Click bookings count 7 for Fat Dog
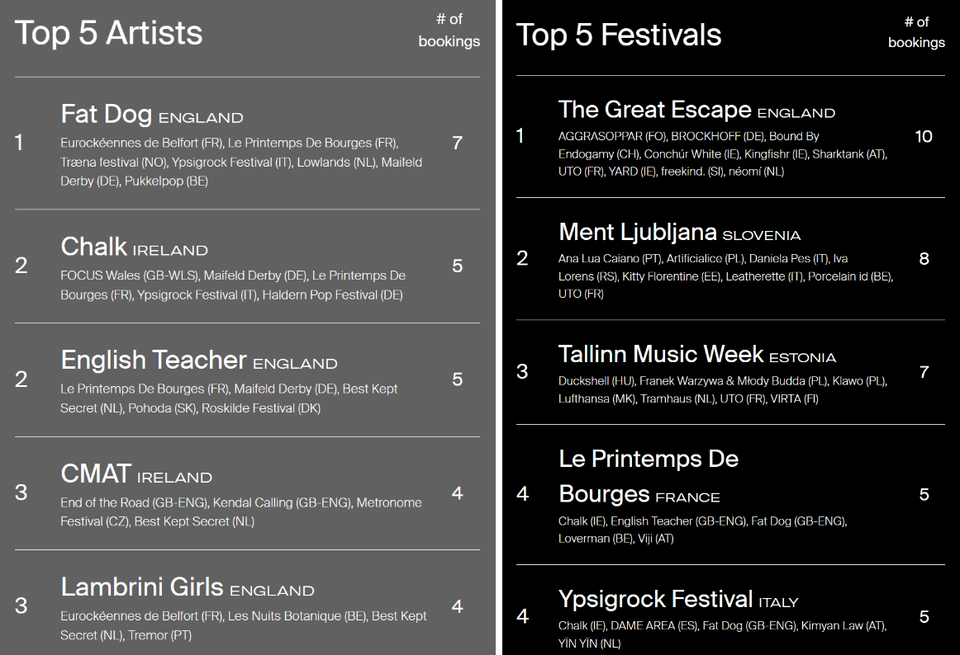 click(457, 143)
